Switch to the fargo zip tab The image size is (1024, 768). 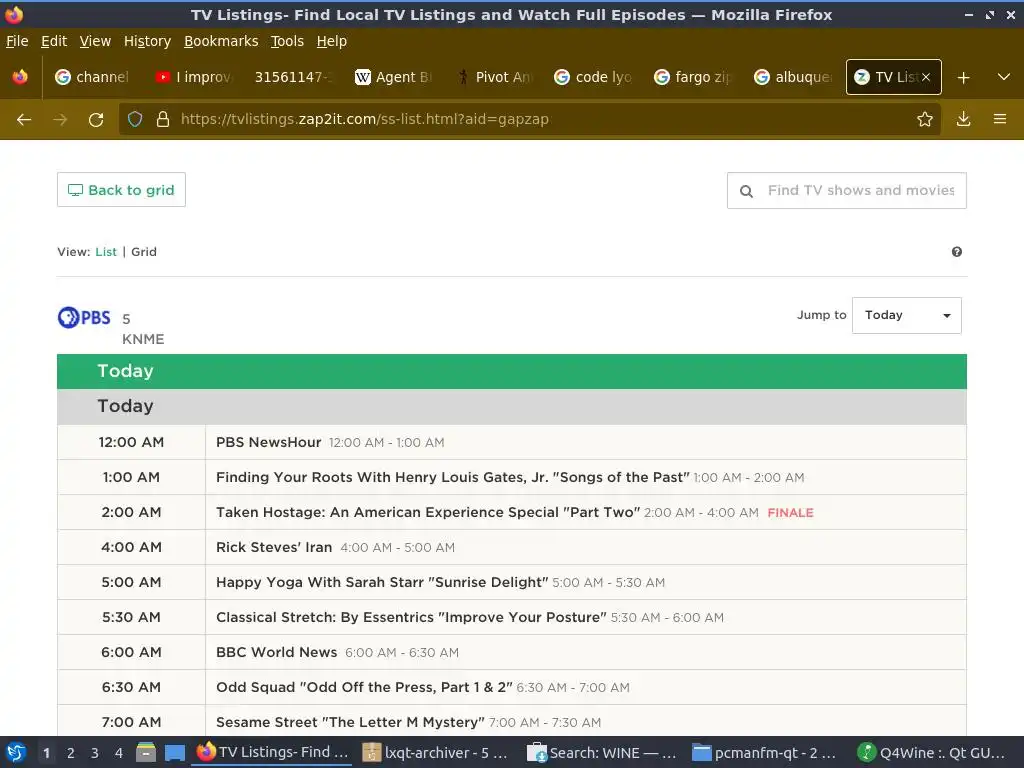[692, 77]
